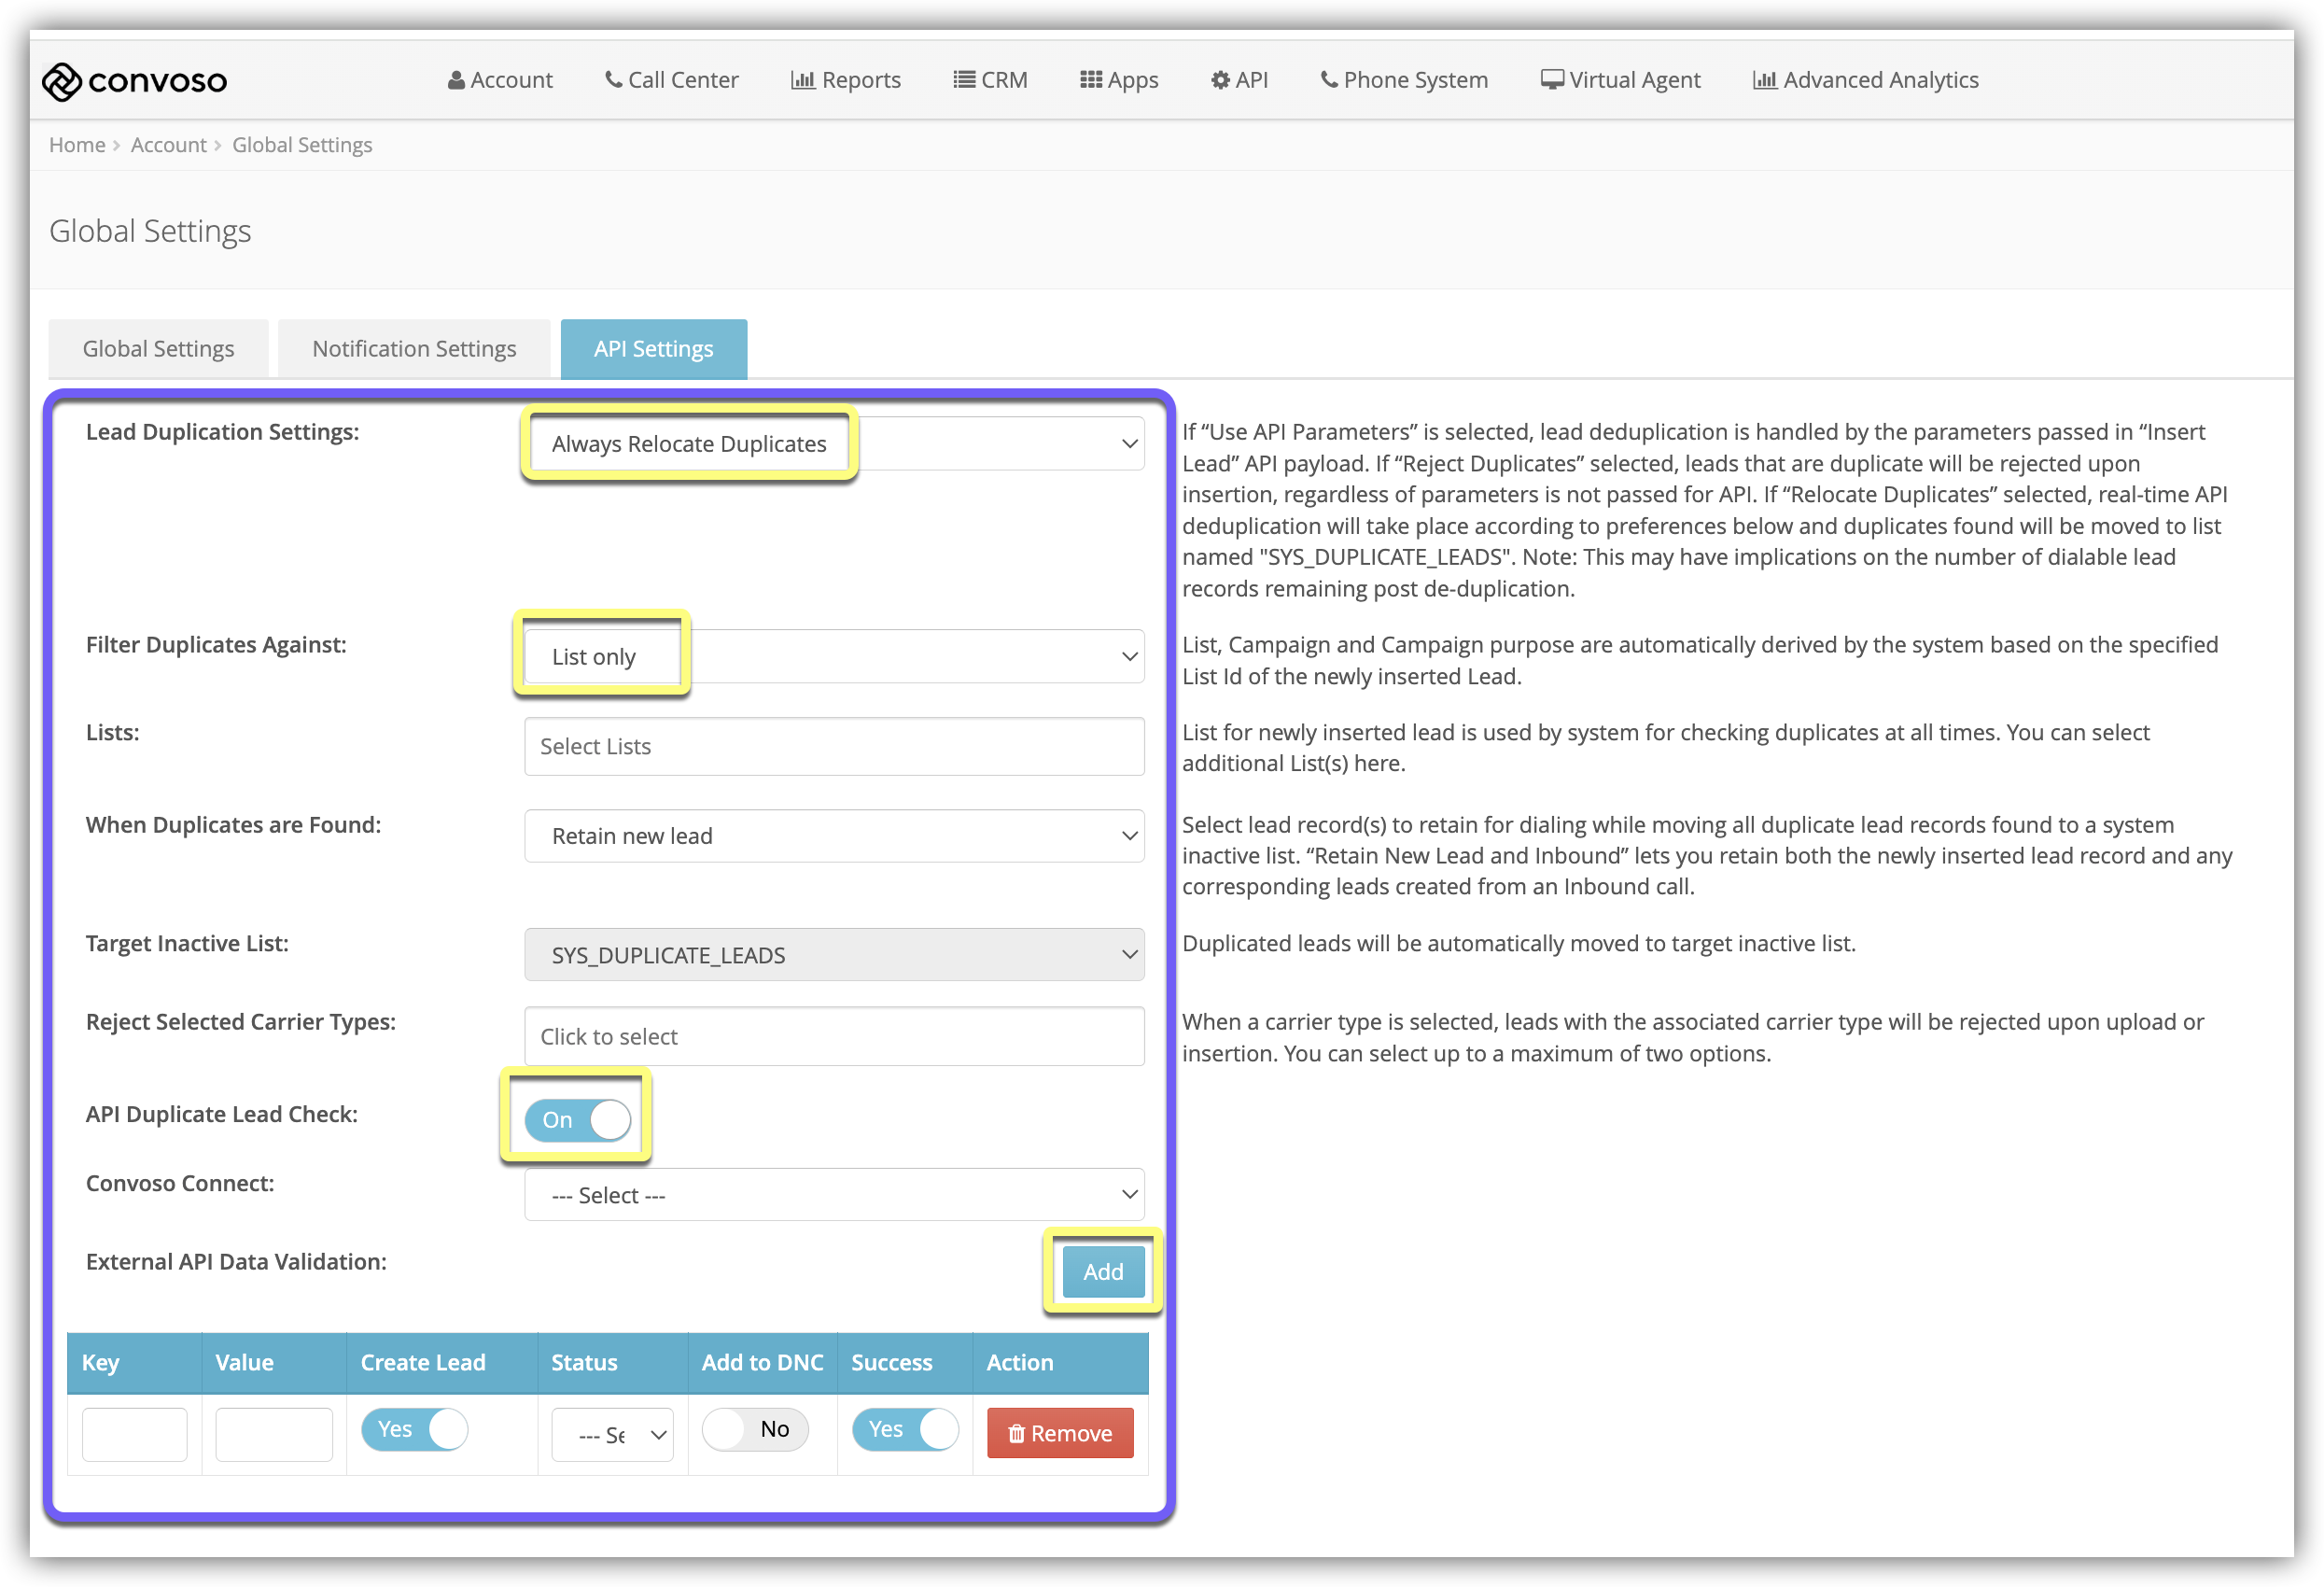Click the Convoso logo icon
Image resolution: width=2324 pixels, height=1587 pixels.
(x=61, y=82)
